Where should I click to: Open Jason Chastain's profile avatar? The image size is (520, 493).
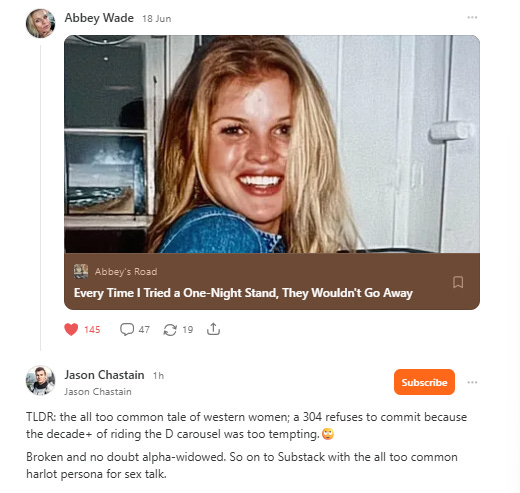pos(41,380)
